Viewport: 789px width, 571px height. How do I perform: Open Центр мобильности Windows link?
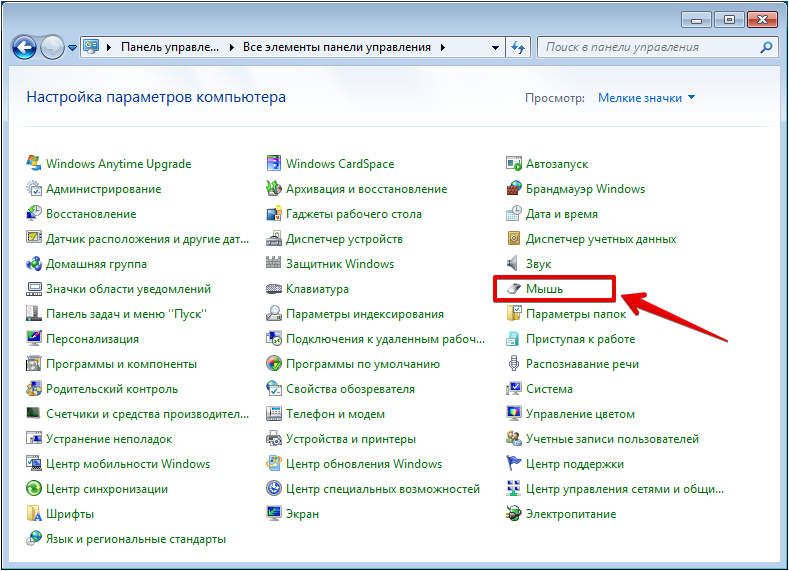pyautogui.click(x=128, y=463)
